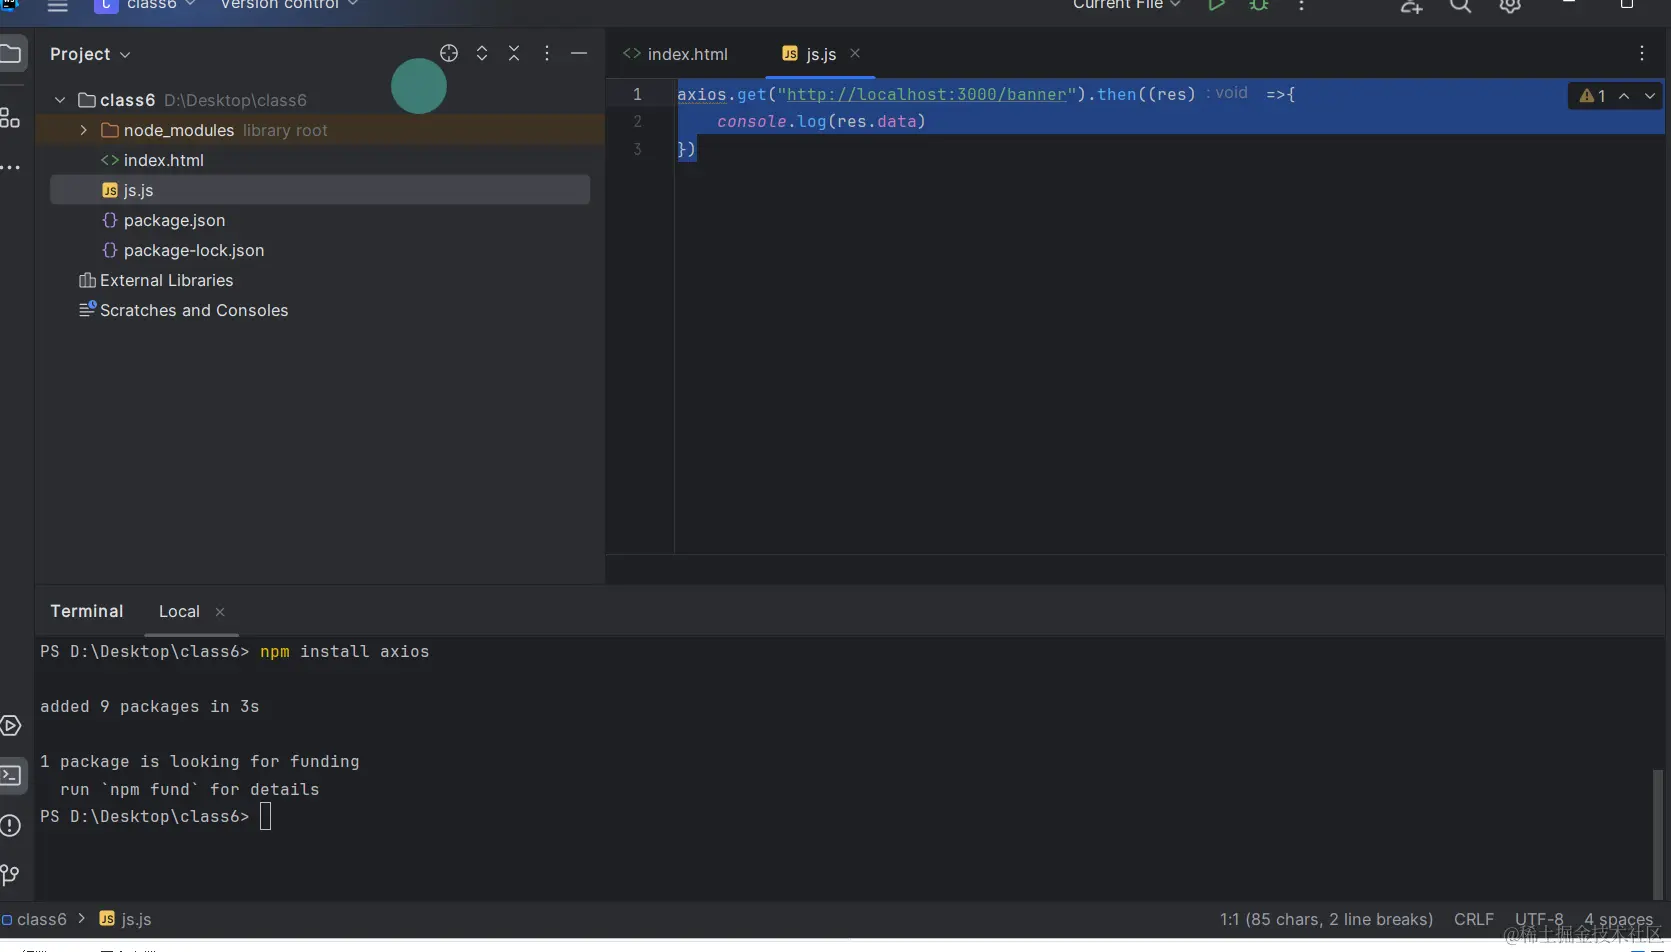Change indentation setting 4 spaces
Screen dimensions: 1671x952
point(1619,920)
